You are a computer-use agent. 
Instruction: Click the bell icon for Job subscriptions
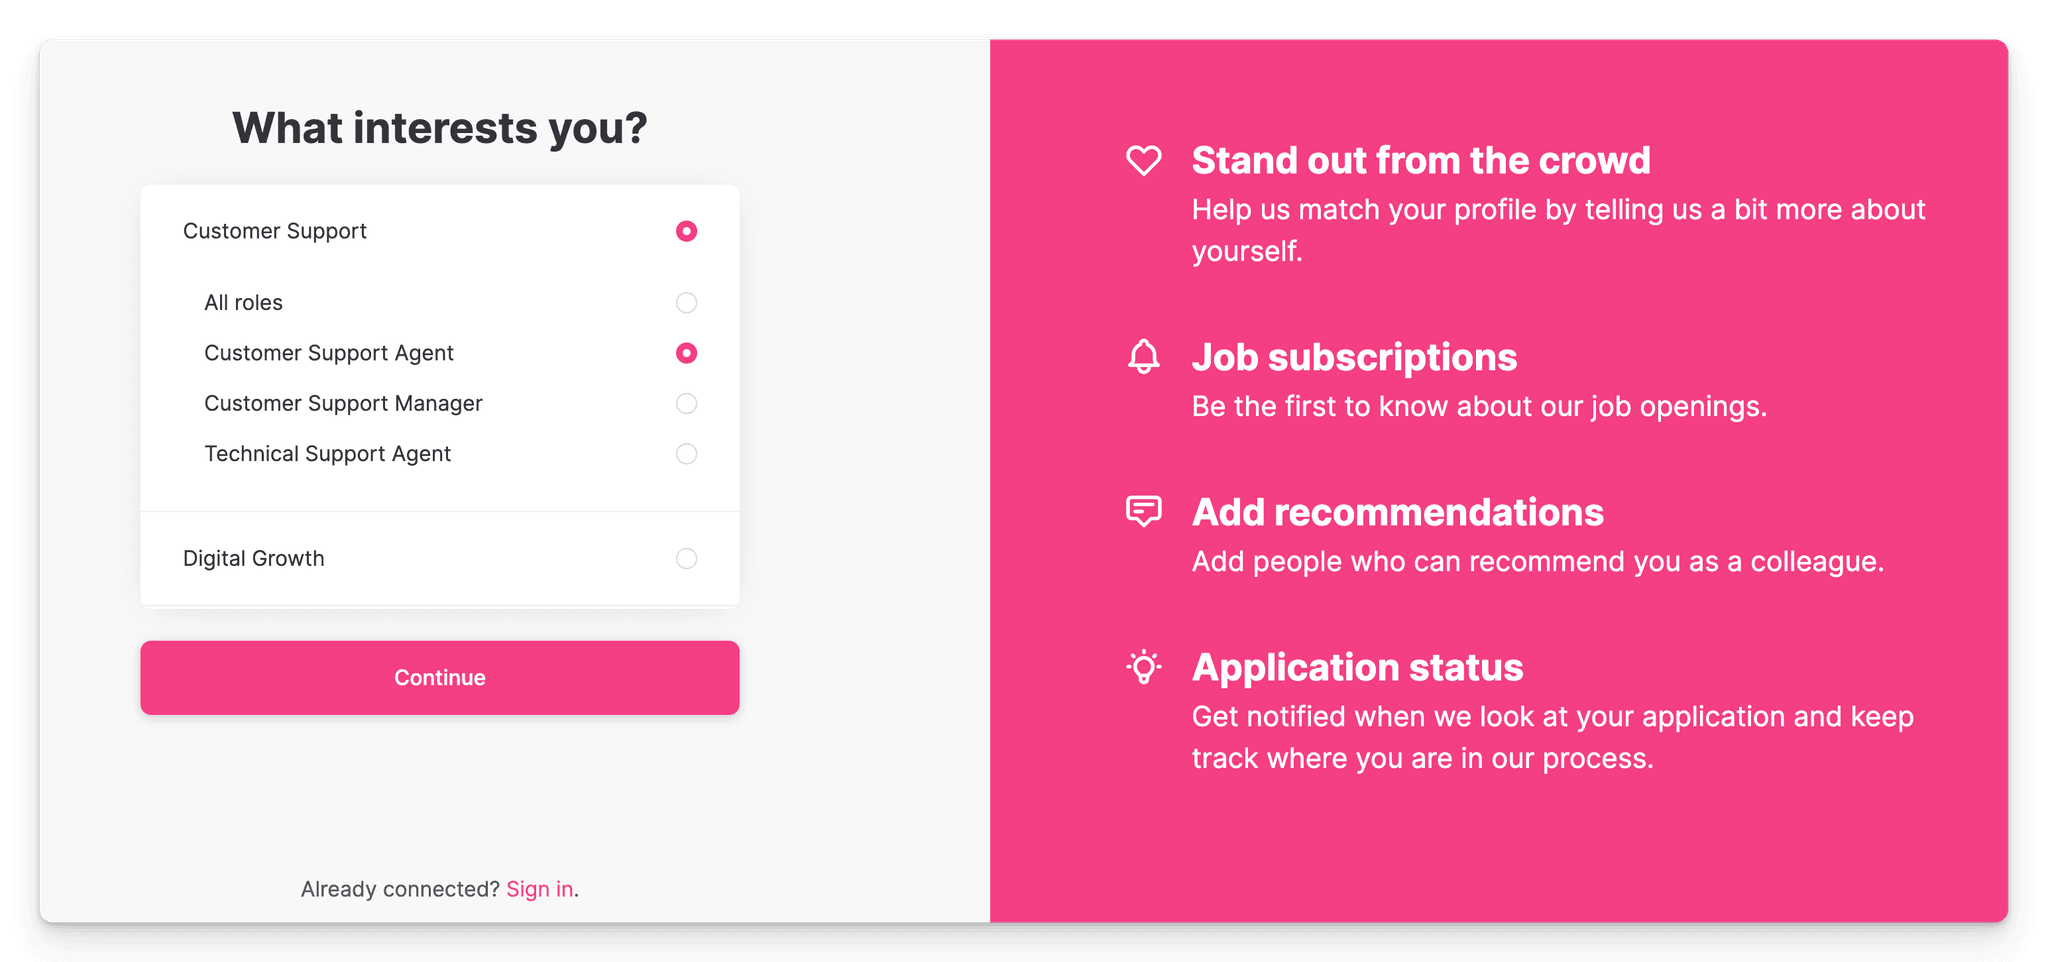pos(1143,356)
